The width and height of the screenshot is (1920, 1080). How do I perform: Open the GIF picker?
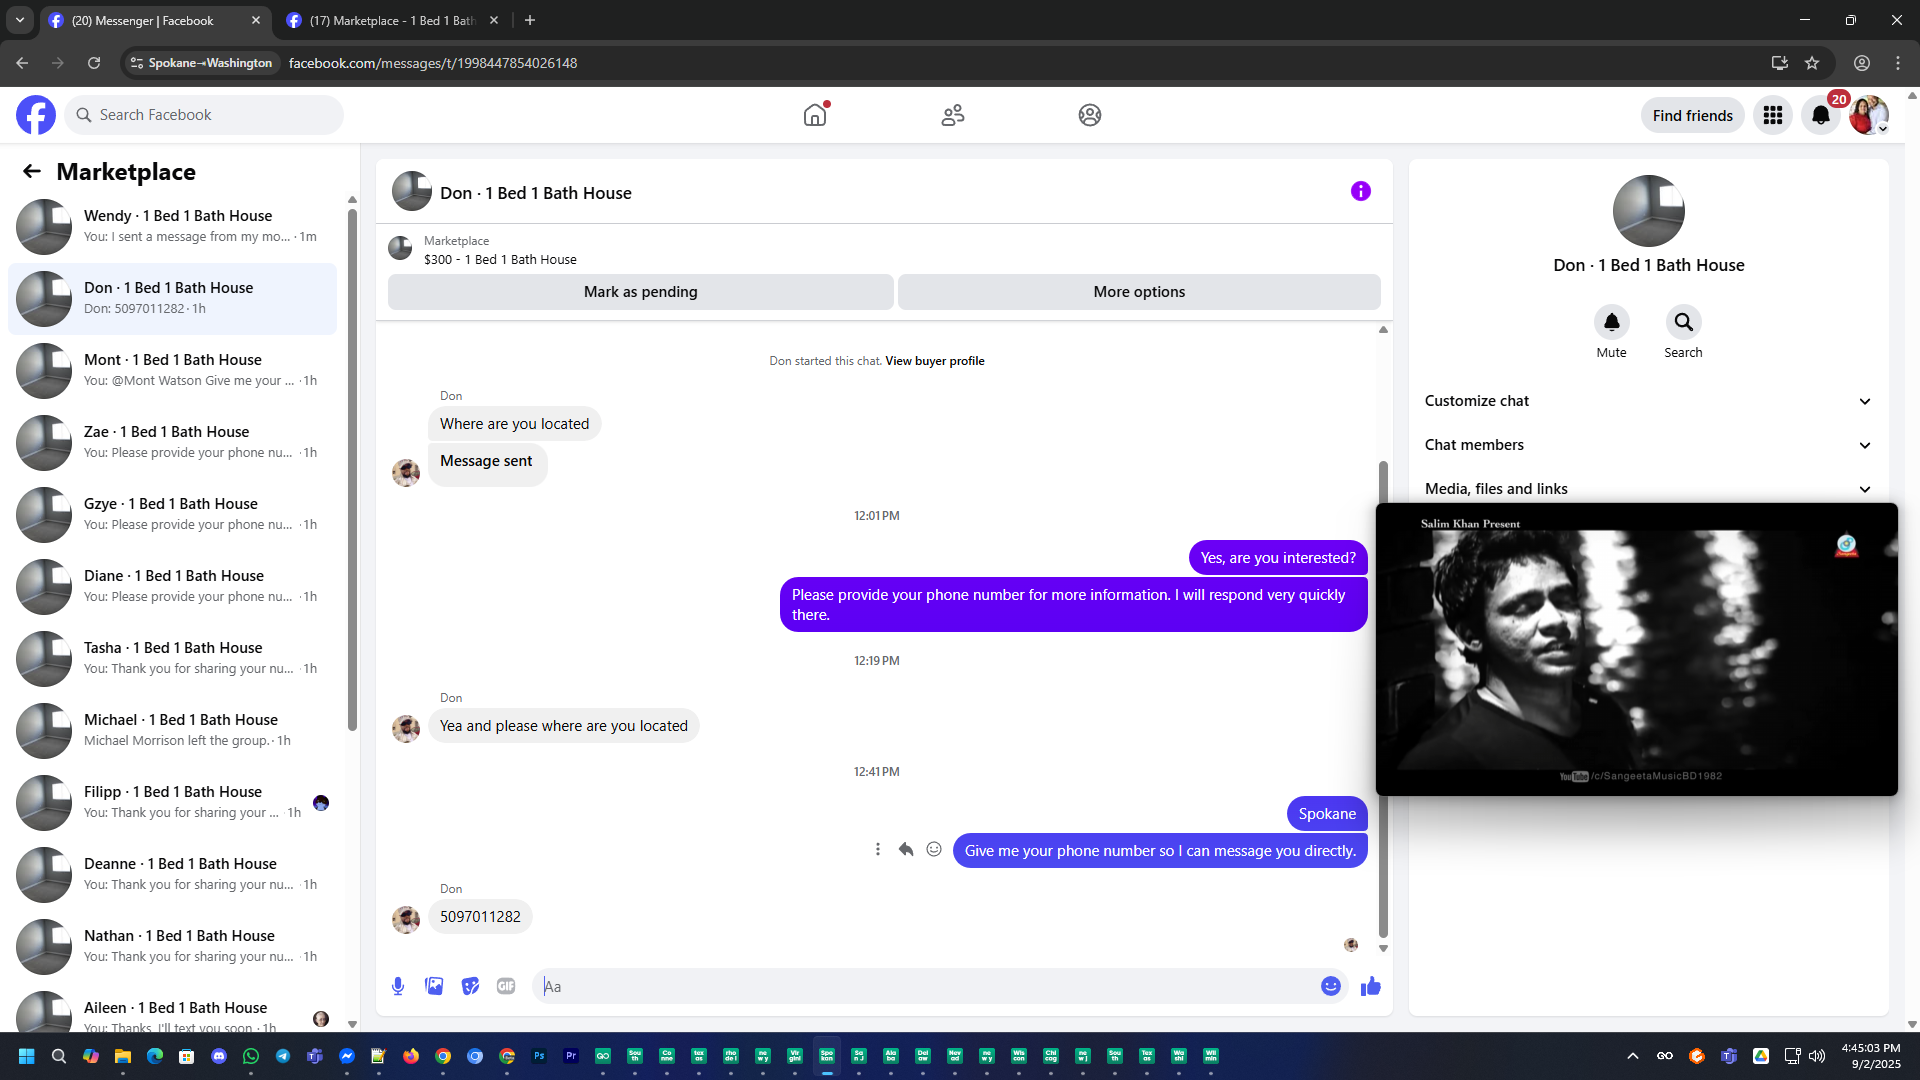(x=506, y=986)
